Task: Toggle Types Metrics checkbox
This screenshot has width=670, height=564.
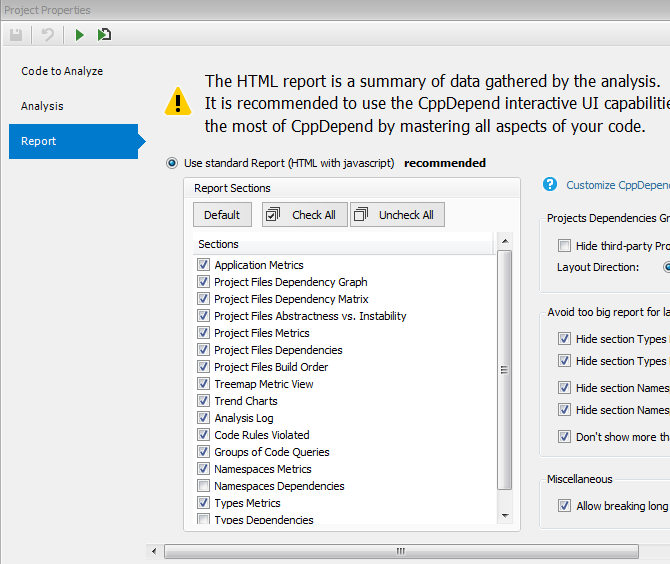Action: (203, 502)
